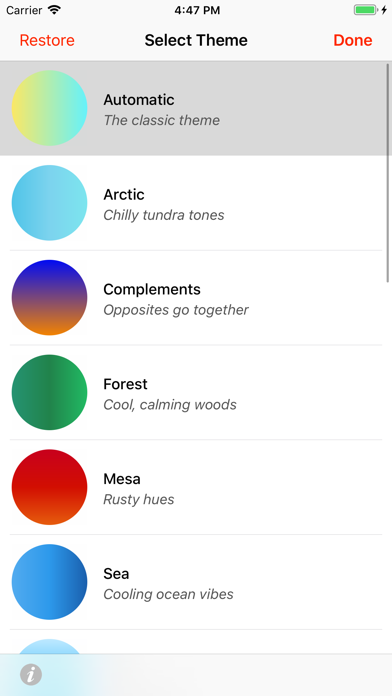Image resolution: width=392 pixels, height=696 pixels.
Task: Choose the Arctic theme swatch
Action: 49,203
